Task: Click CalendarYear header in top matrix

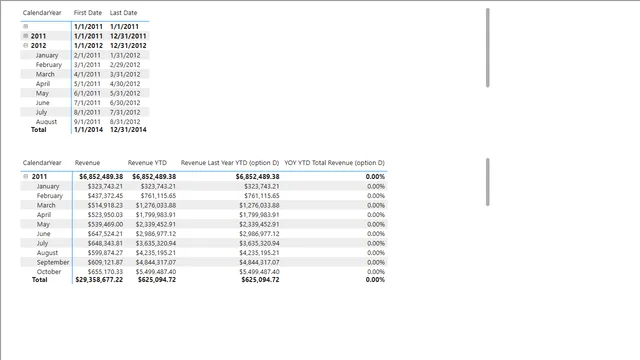Action: coord(42,13)
